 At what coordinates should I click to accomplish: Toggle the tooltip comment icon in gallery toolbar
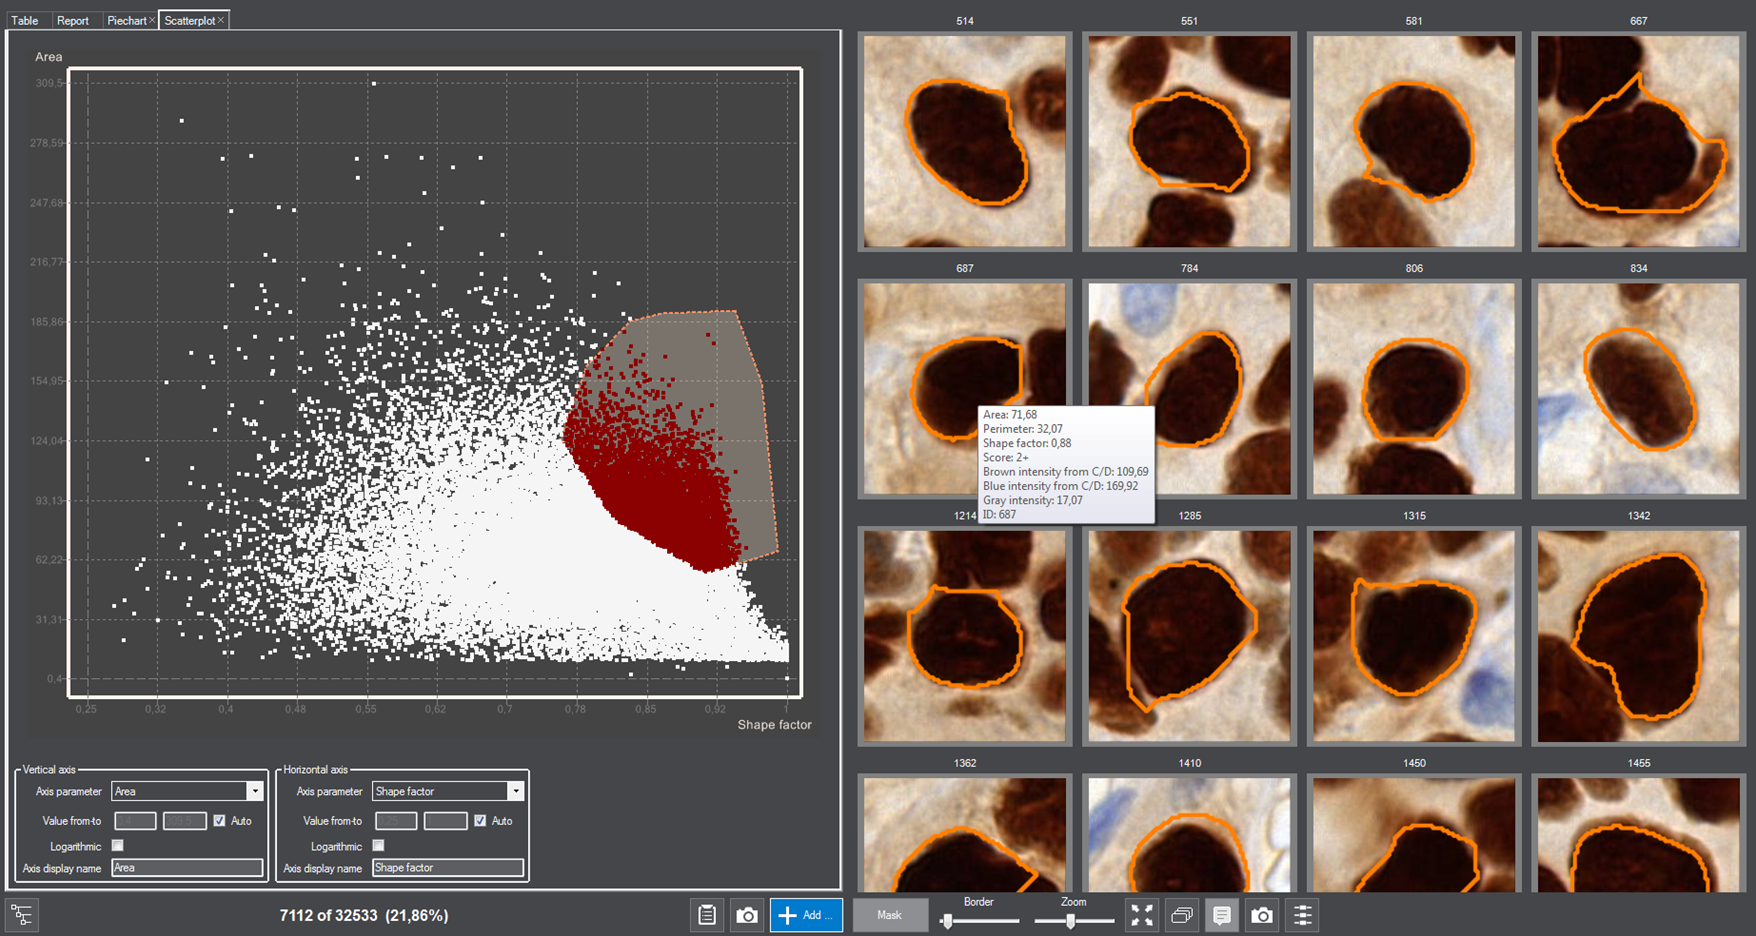1221,915
